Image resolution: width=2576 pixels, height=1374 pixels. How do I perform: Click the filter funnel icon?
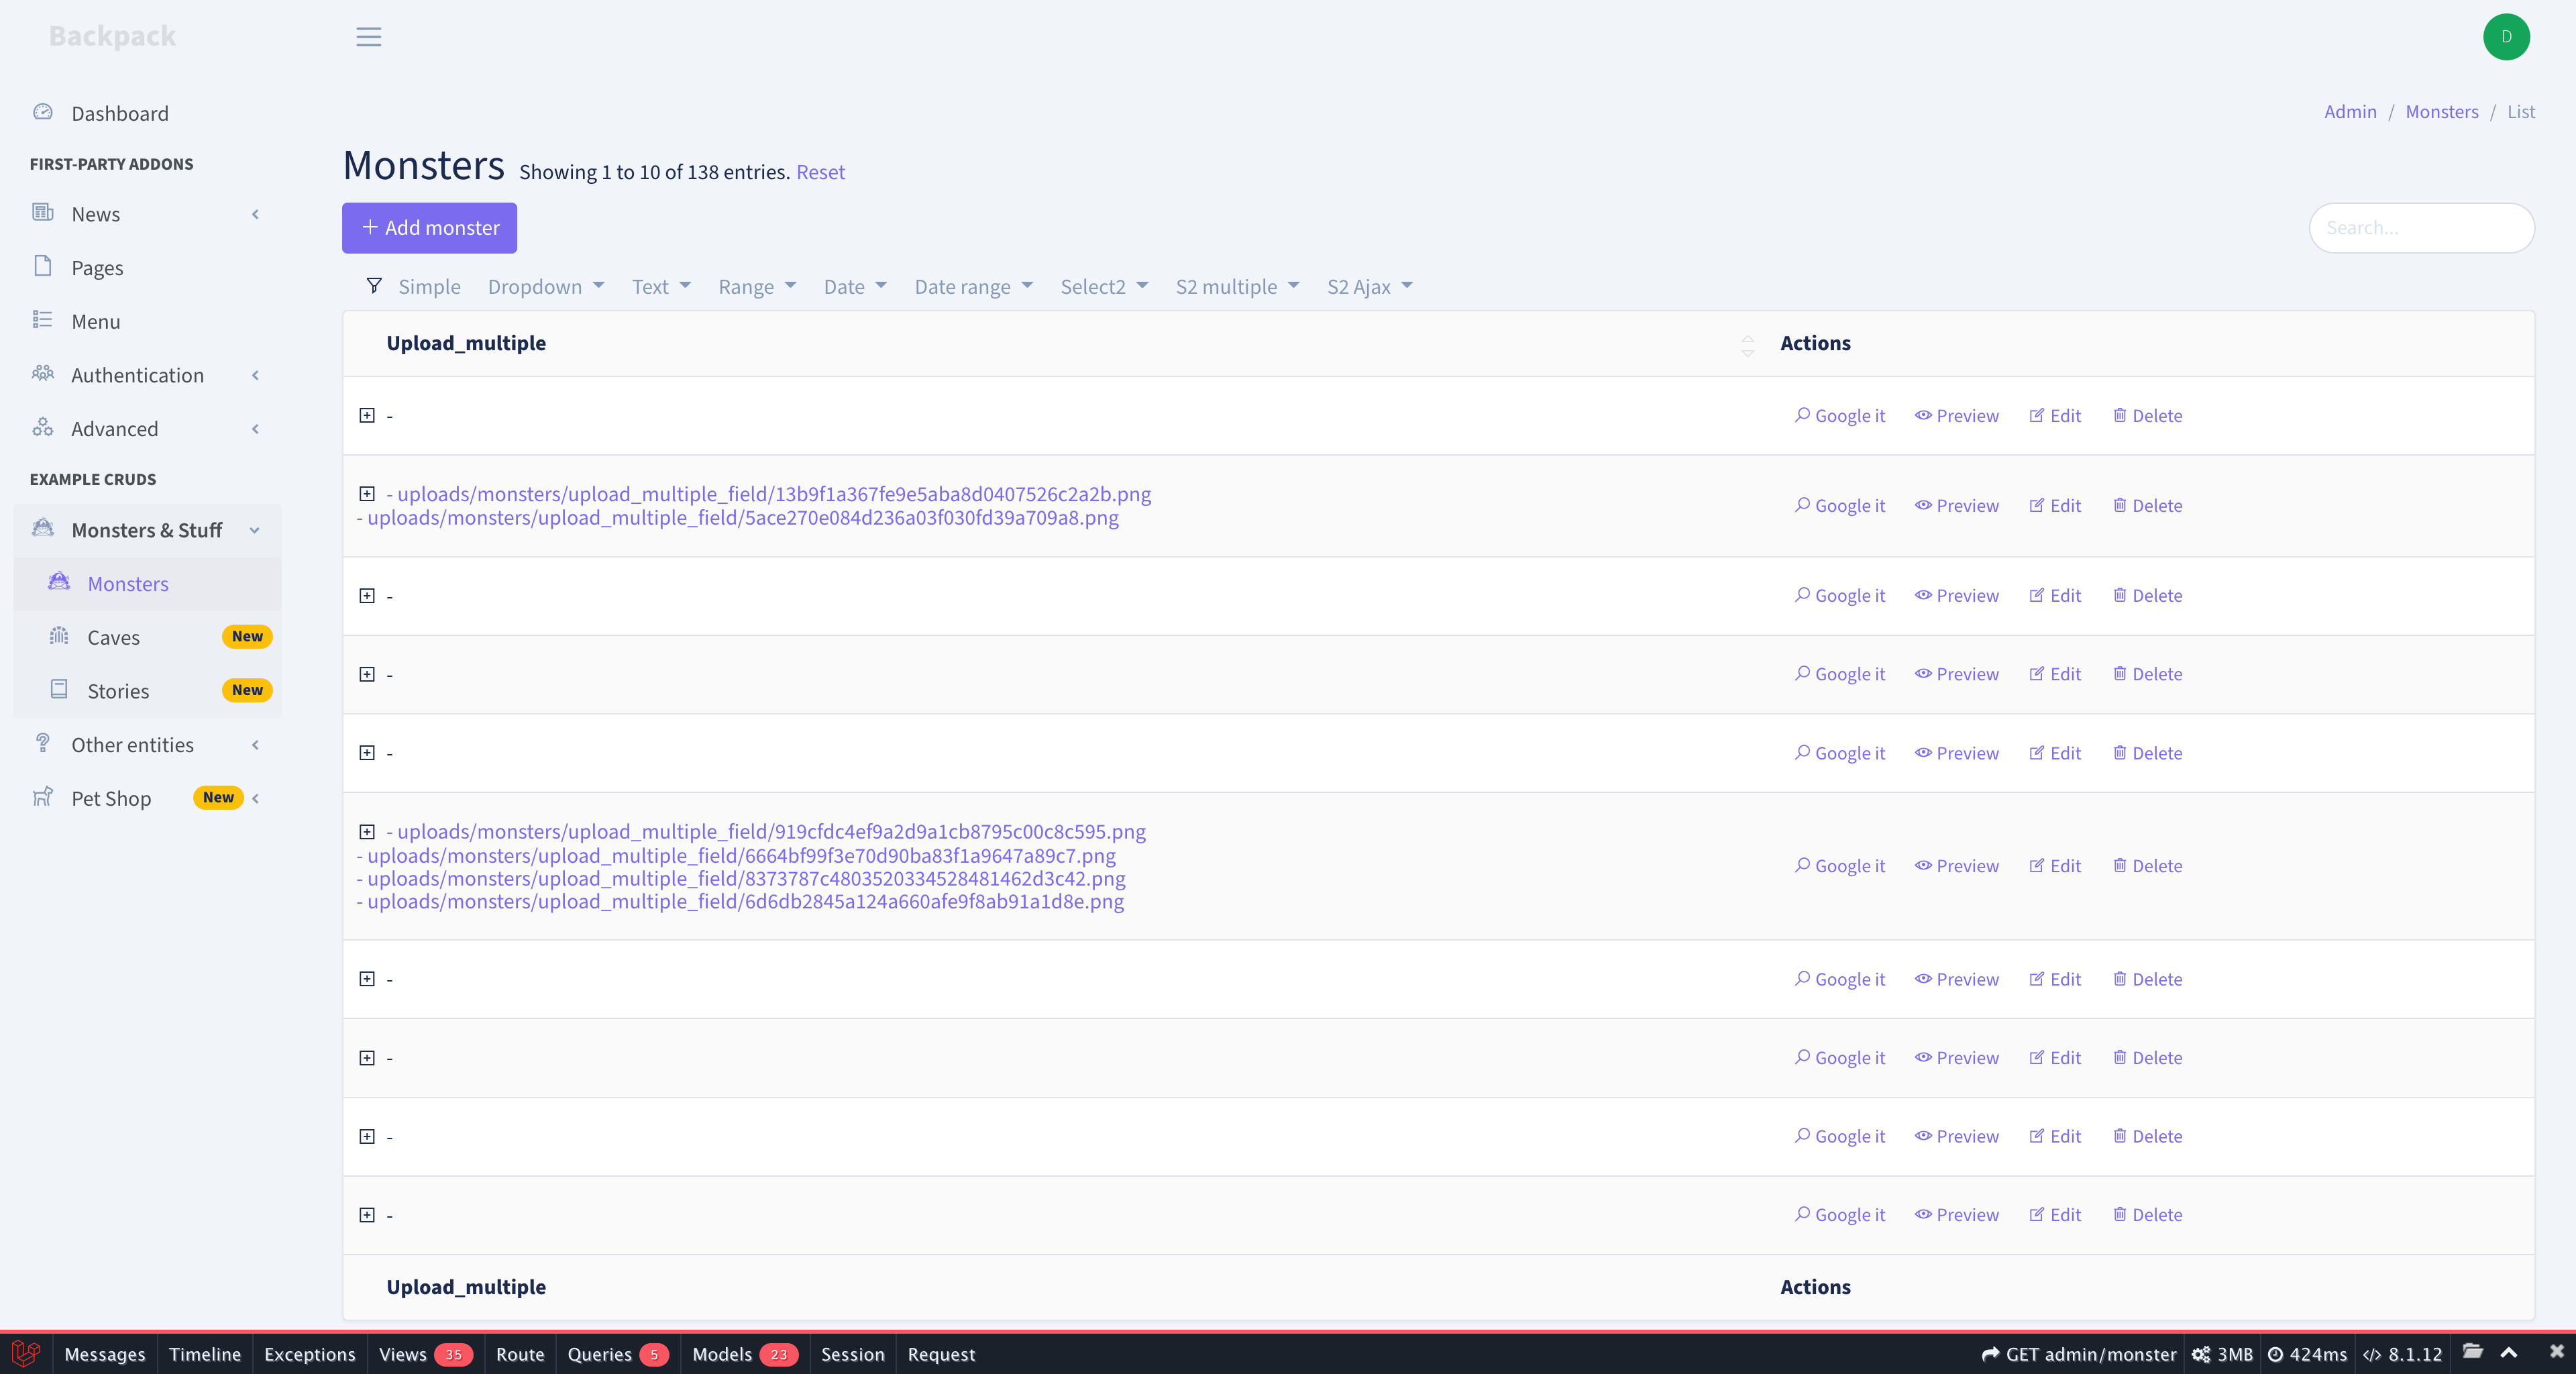point(374,286)
